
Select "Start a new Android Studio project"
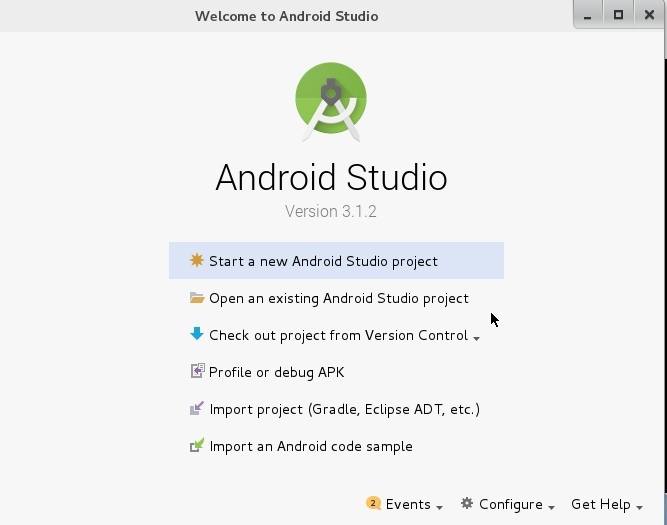coord(323,261)
